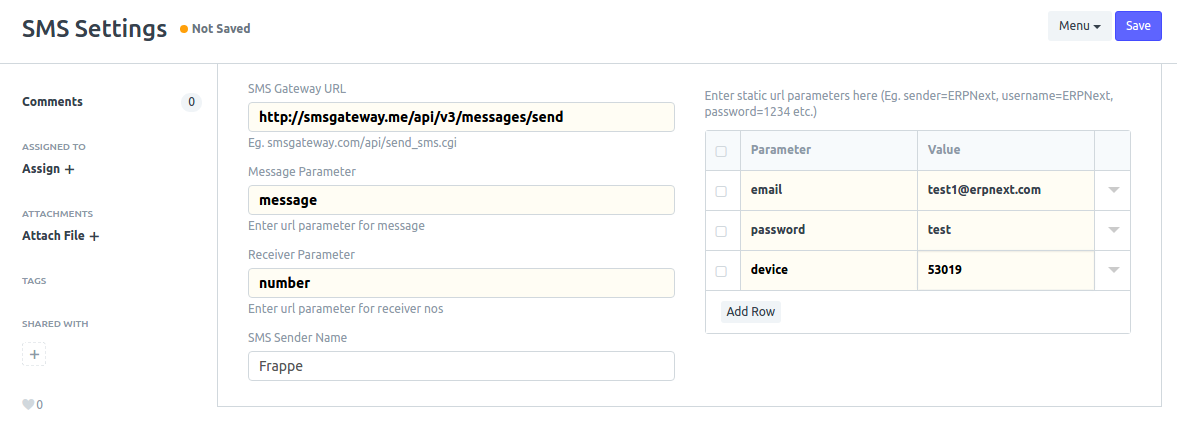Expand the password row arrow
Viewport: 1177px width, 433px height.
tap(1113, 230)
